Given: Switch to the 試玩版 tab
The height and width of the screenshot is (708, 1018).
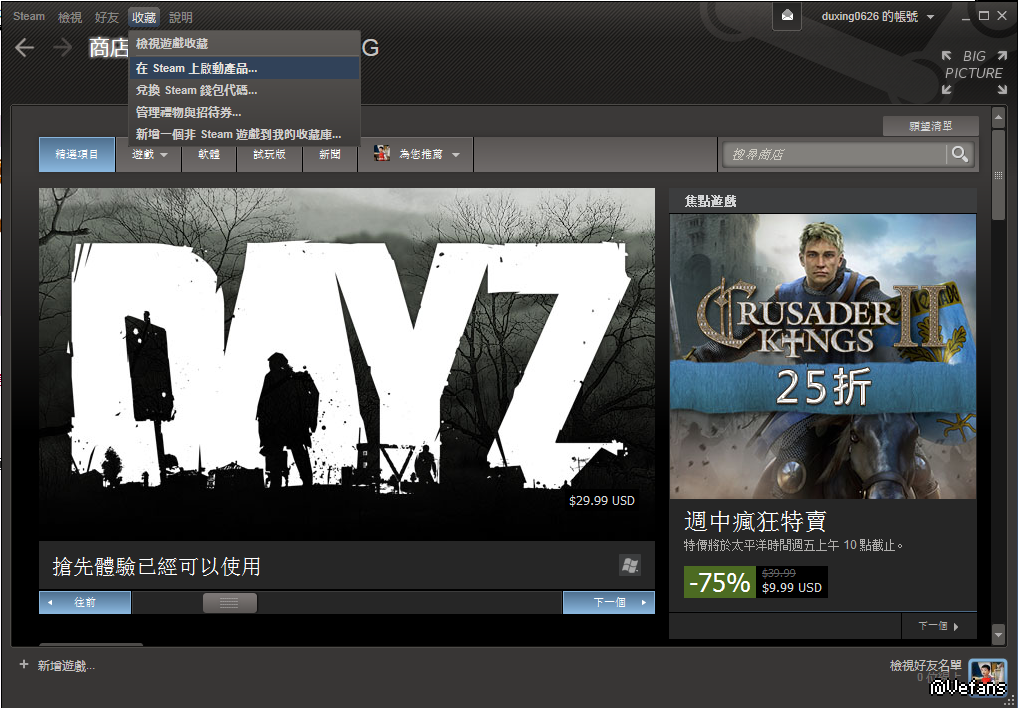Looking at the screenshot, I should coord(269,154).
